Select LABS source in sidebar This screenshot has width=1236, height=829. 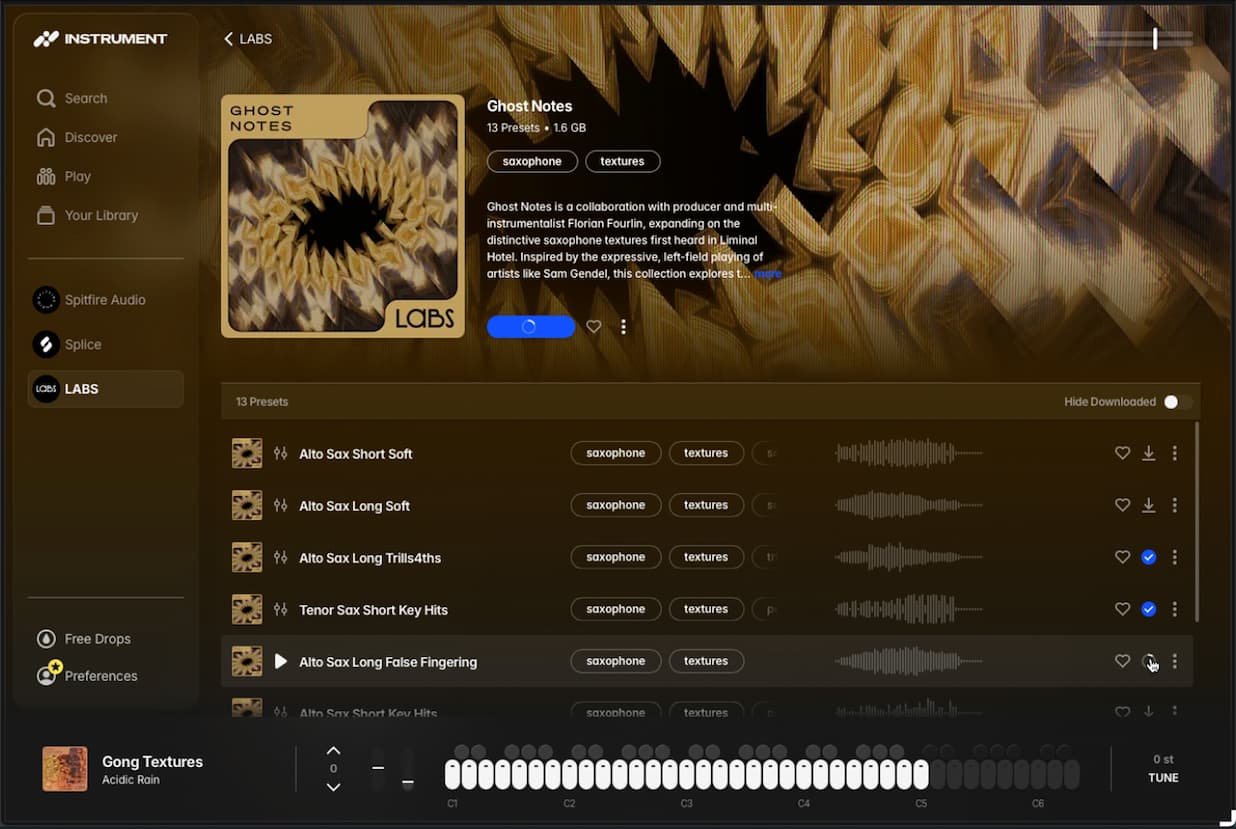(x=106, y=389)
